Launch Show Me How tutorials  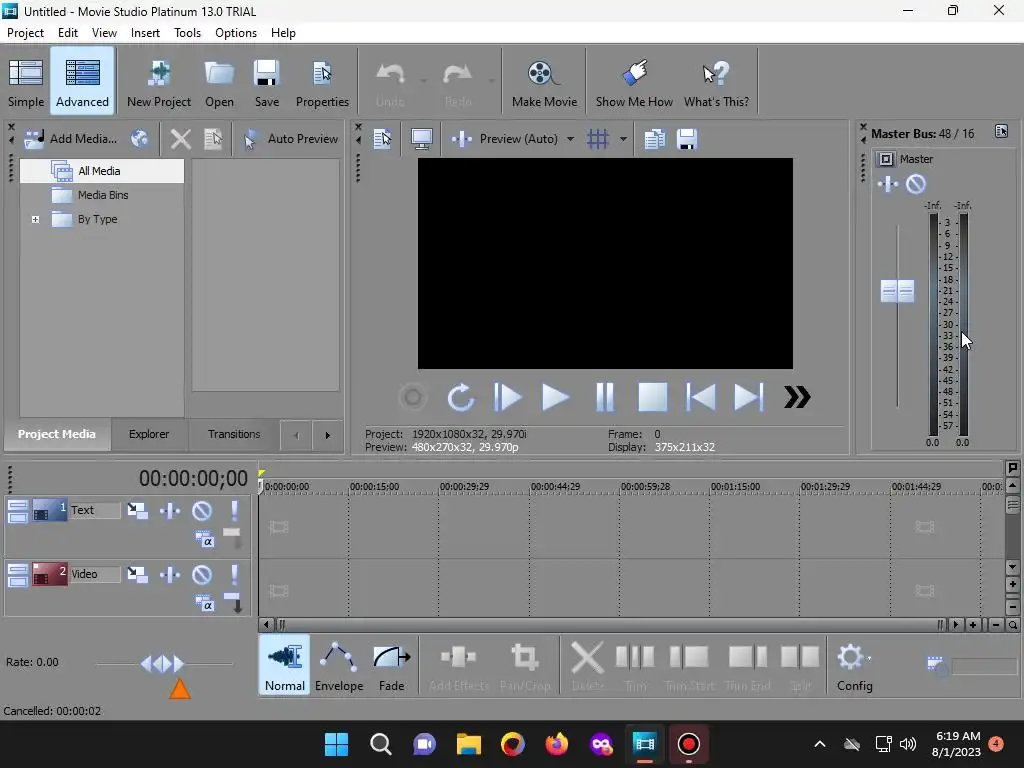pos(633,82)
